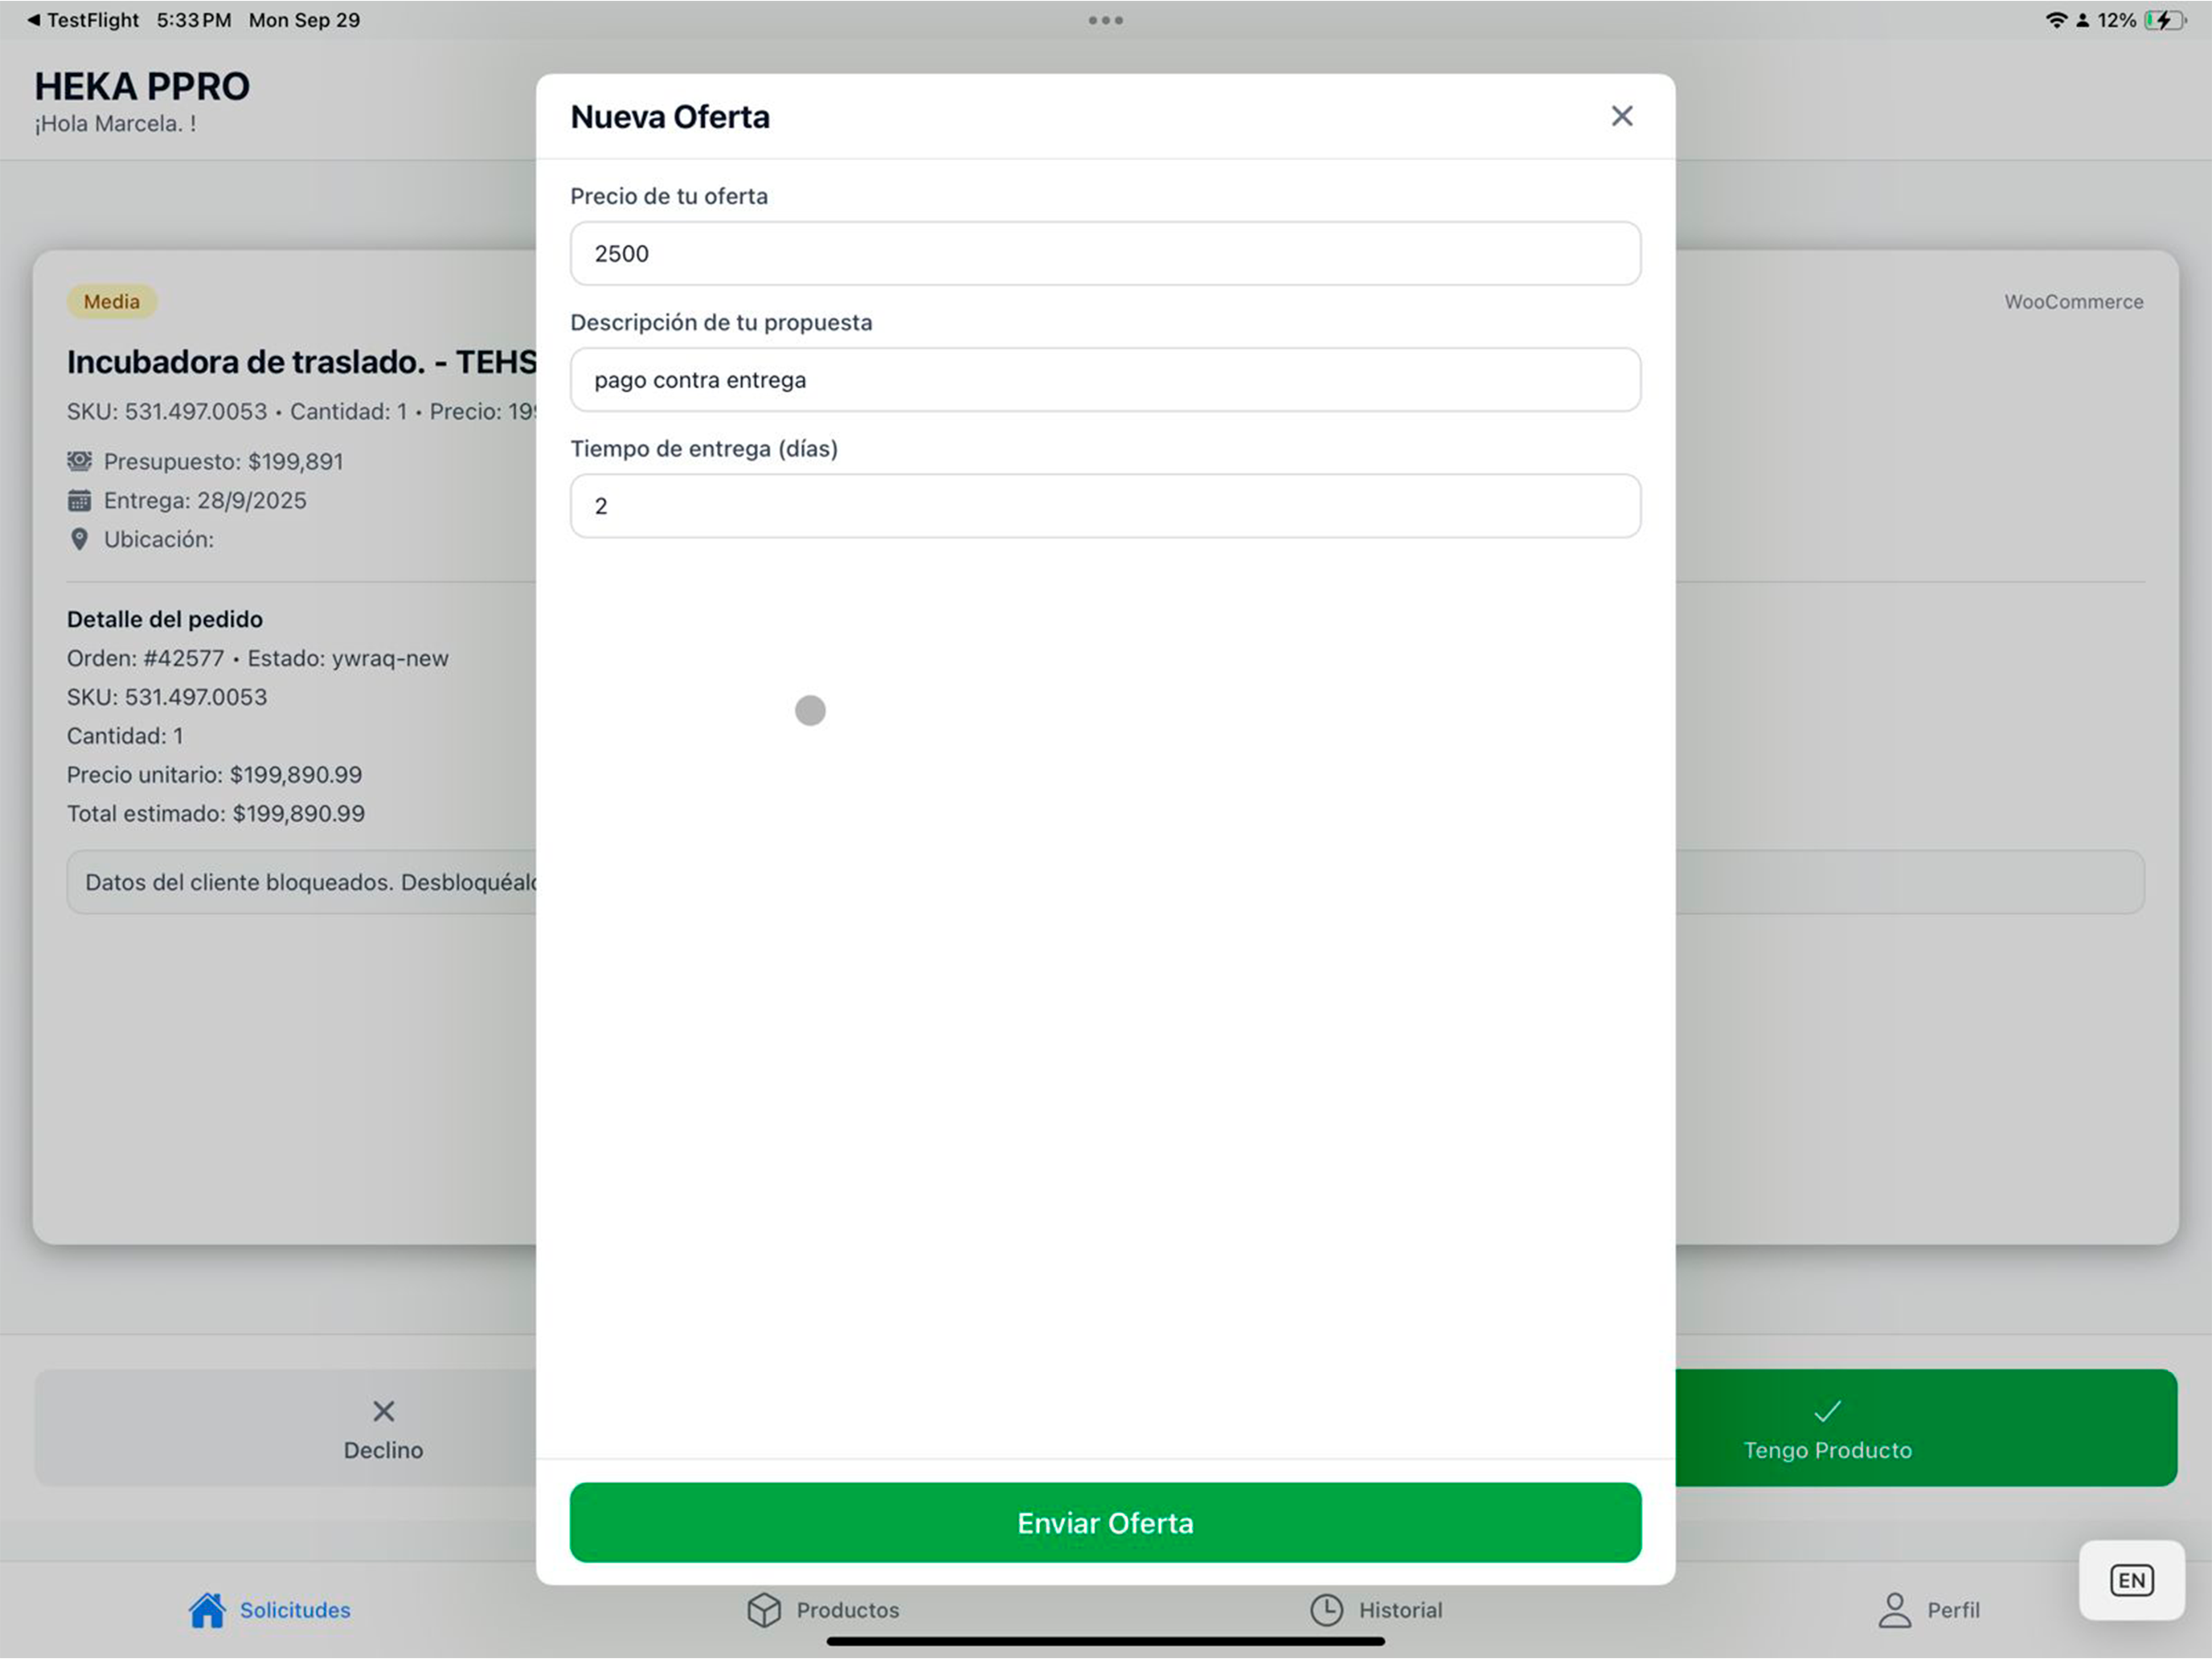2212x1659 pixels.
Task: Tap the Wi-Fi icon in status bar
Action: [x=2056, y=20]
